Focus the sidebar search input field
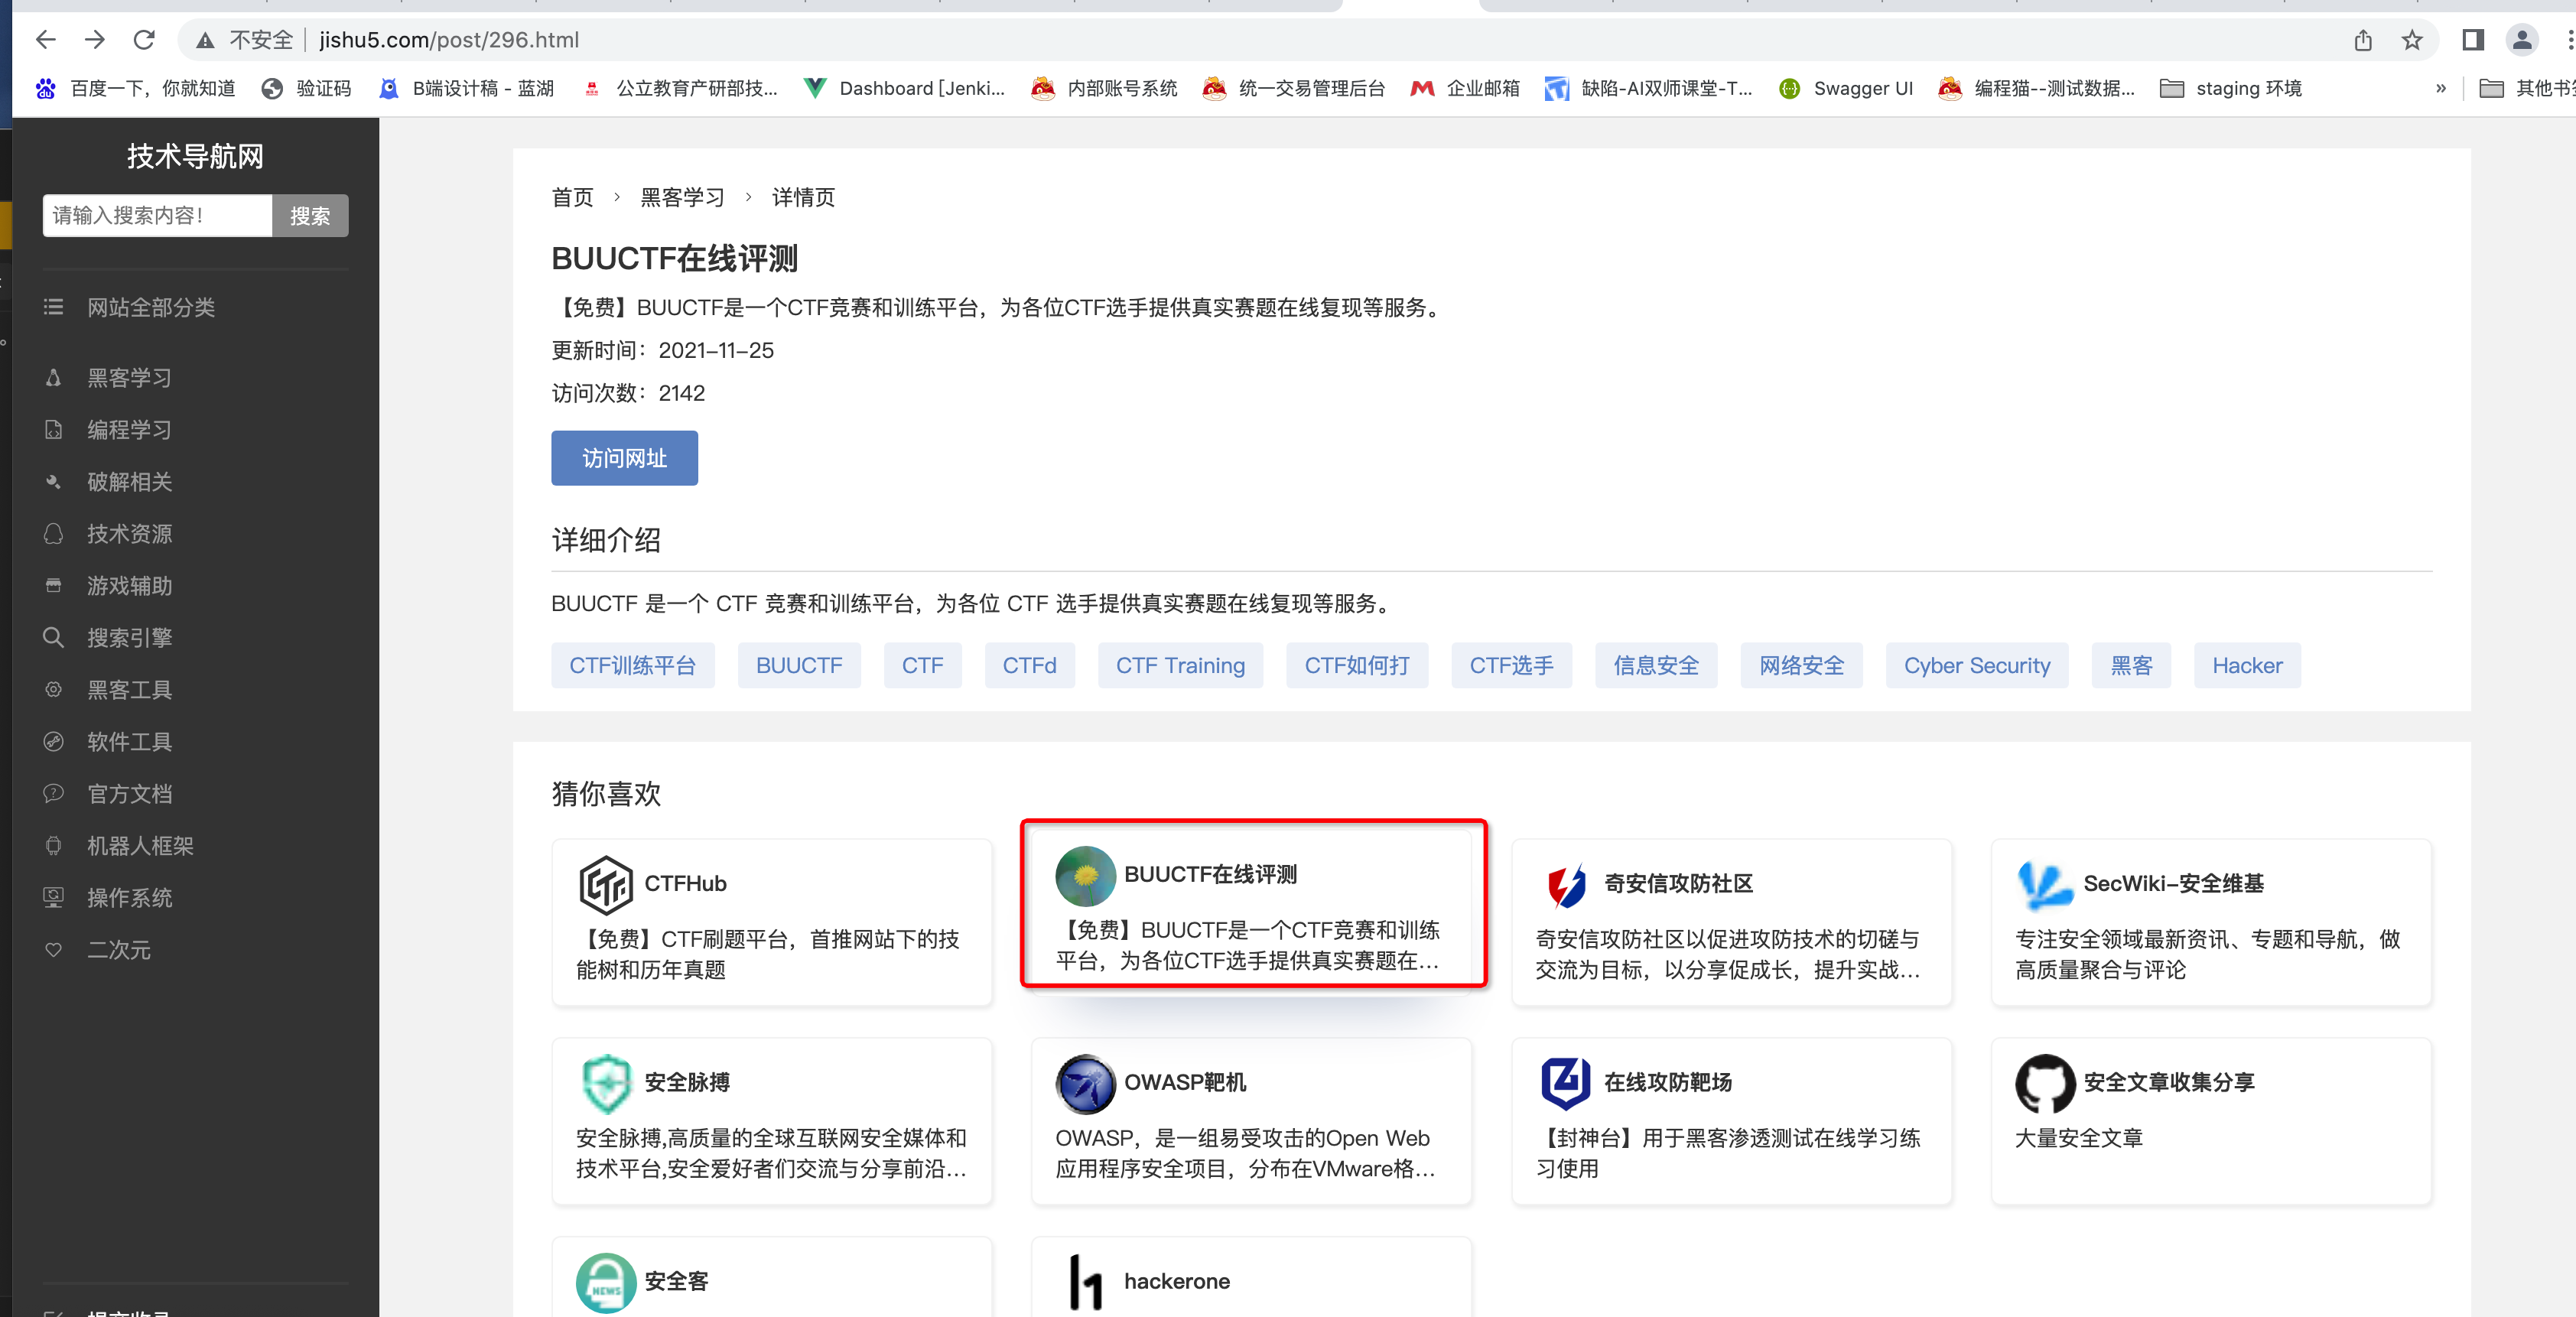 point(157,216)
